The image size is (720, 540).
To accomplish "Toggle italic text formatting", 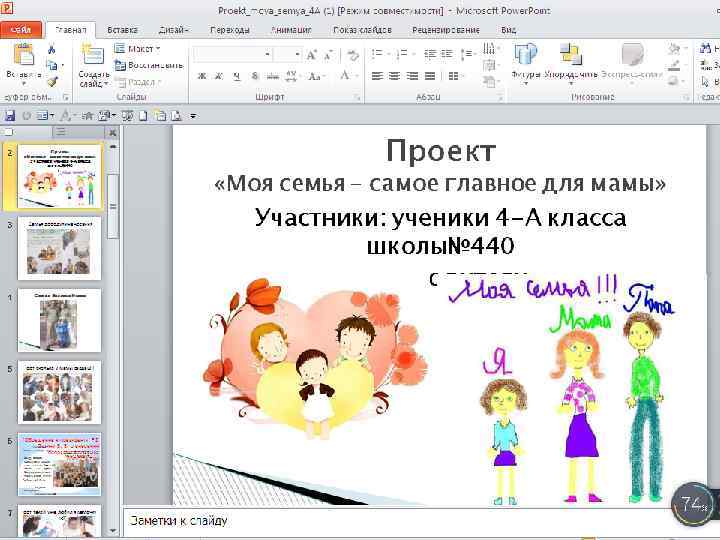I will coord(218,75).
